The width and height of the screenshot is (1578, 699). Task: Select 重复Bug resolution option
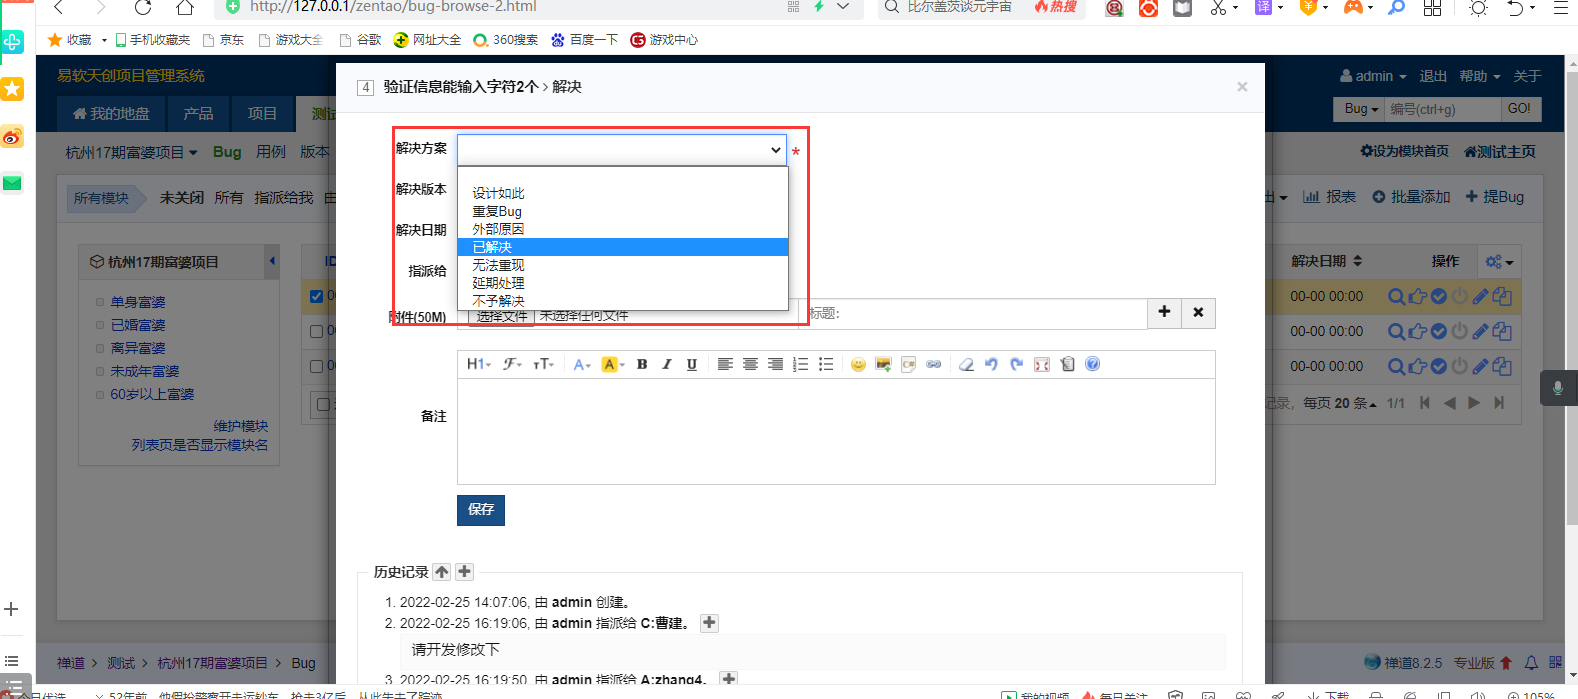coord(623,211)
